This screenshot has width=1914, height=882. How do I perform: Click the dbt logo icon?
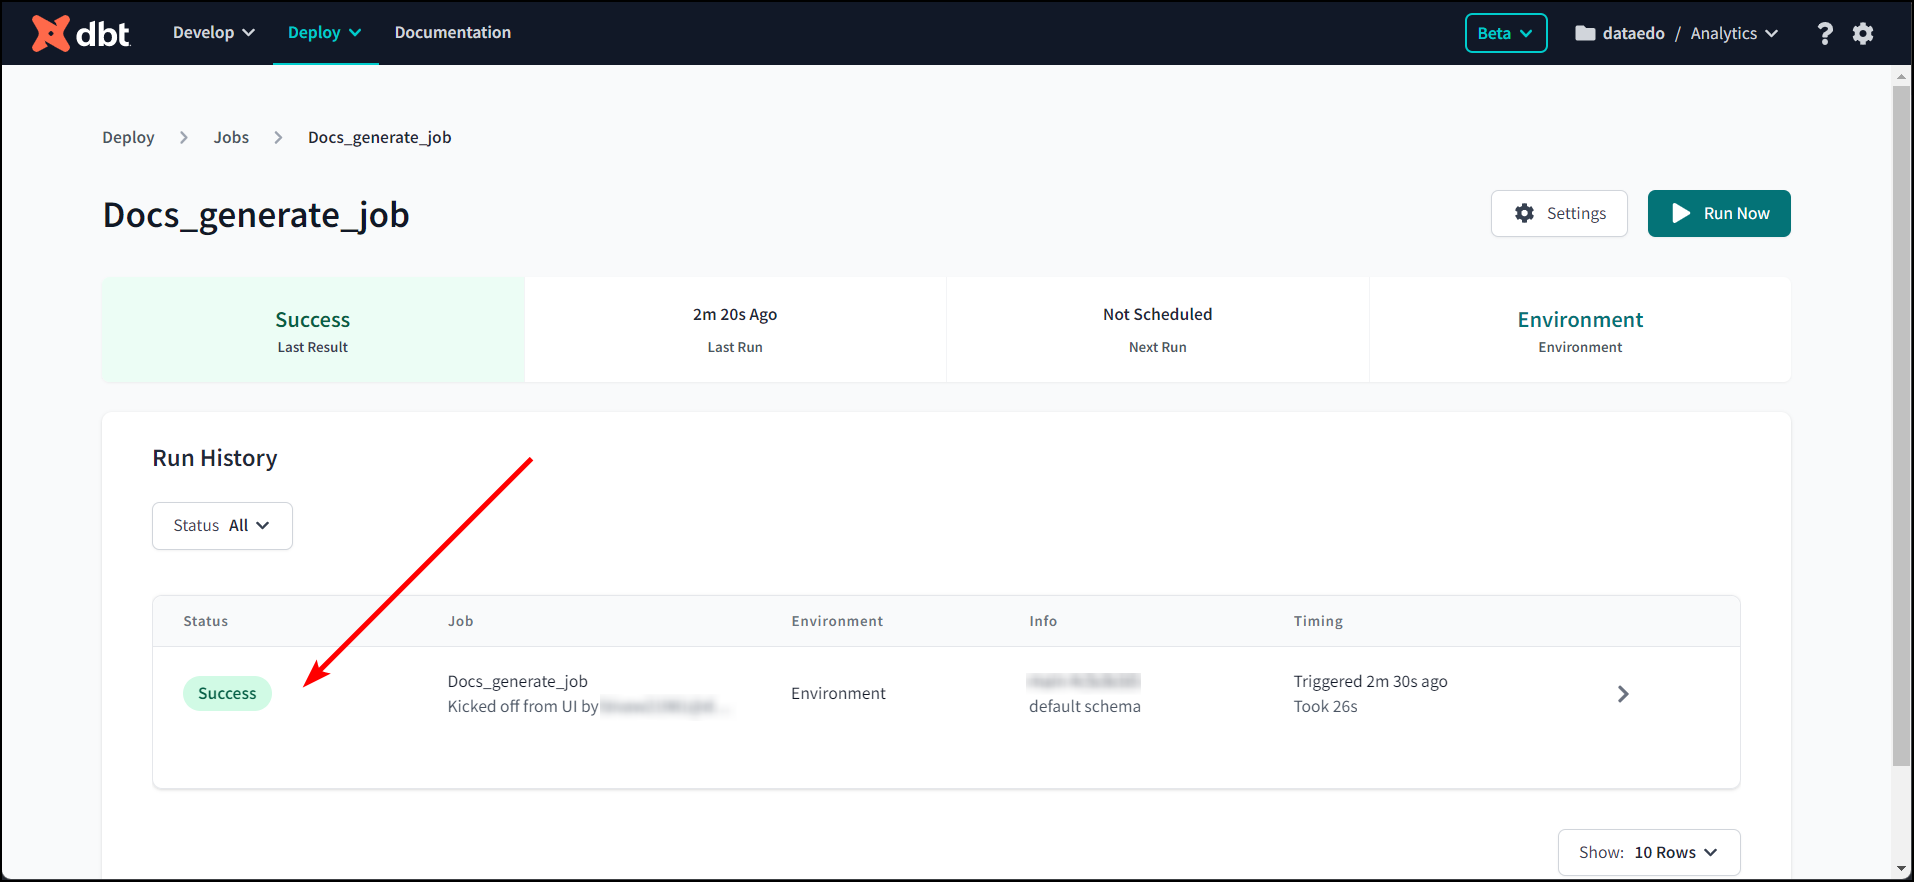(x=50, y=33)
